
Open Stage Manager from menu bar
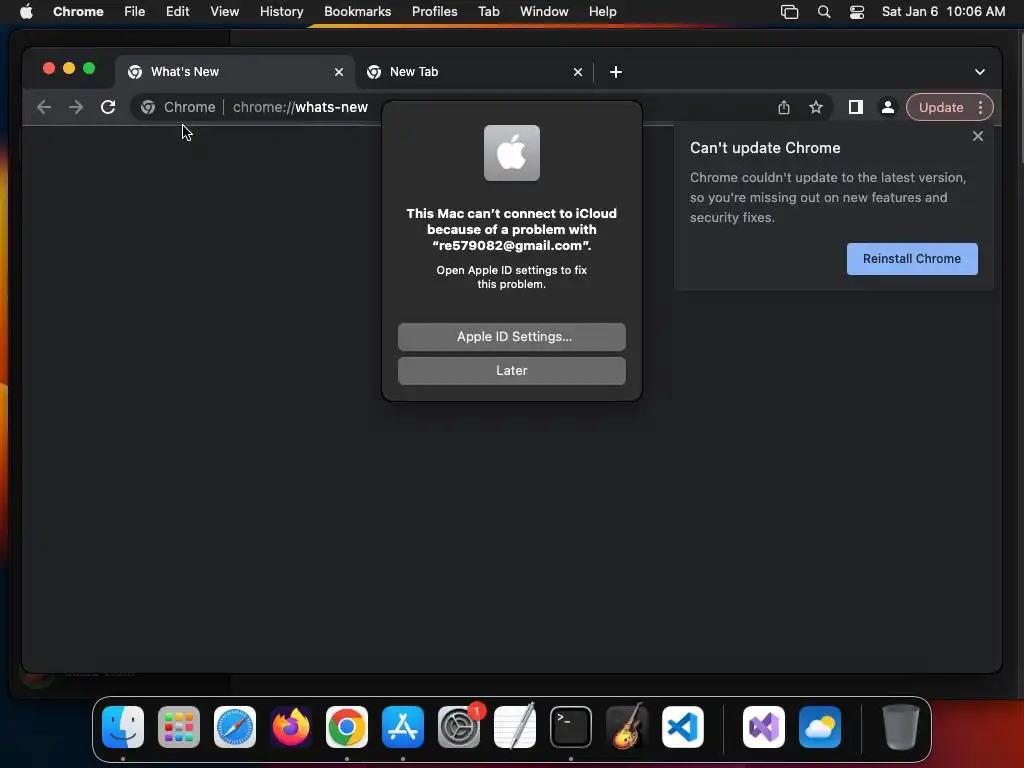point(789,12)
